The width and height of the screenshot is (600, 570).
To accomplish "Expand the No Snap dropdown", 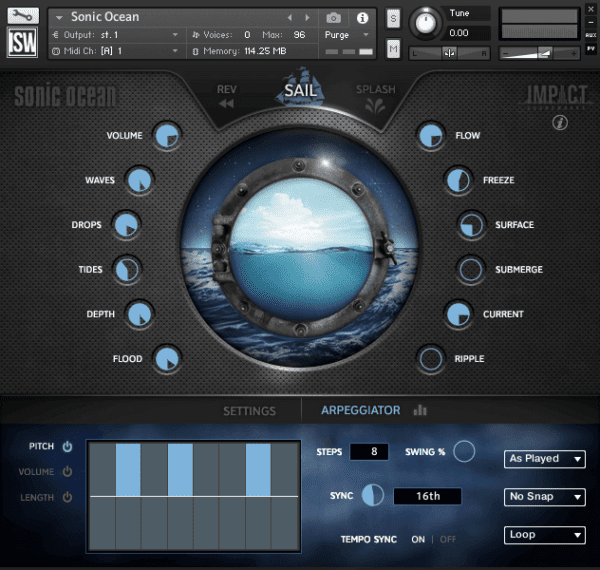I will pos(545,497).
